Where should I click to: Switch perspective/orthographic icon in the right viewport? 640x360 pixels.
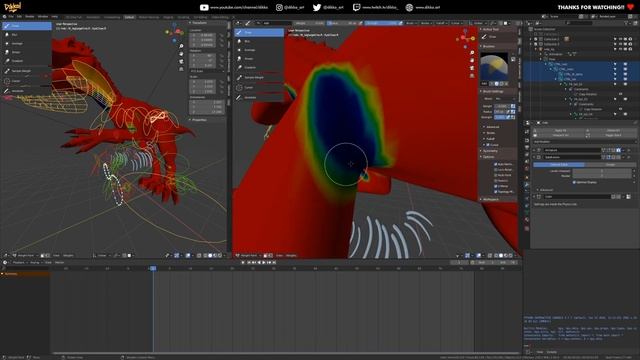(472, 76)
